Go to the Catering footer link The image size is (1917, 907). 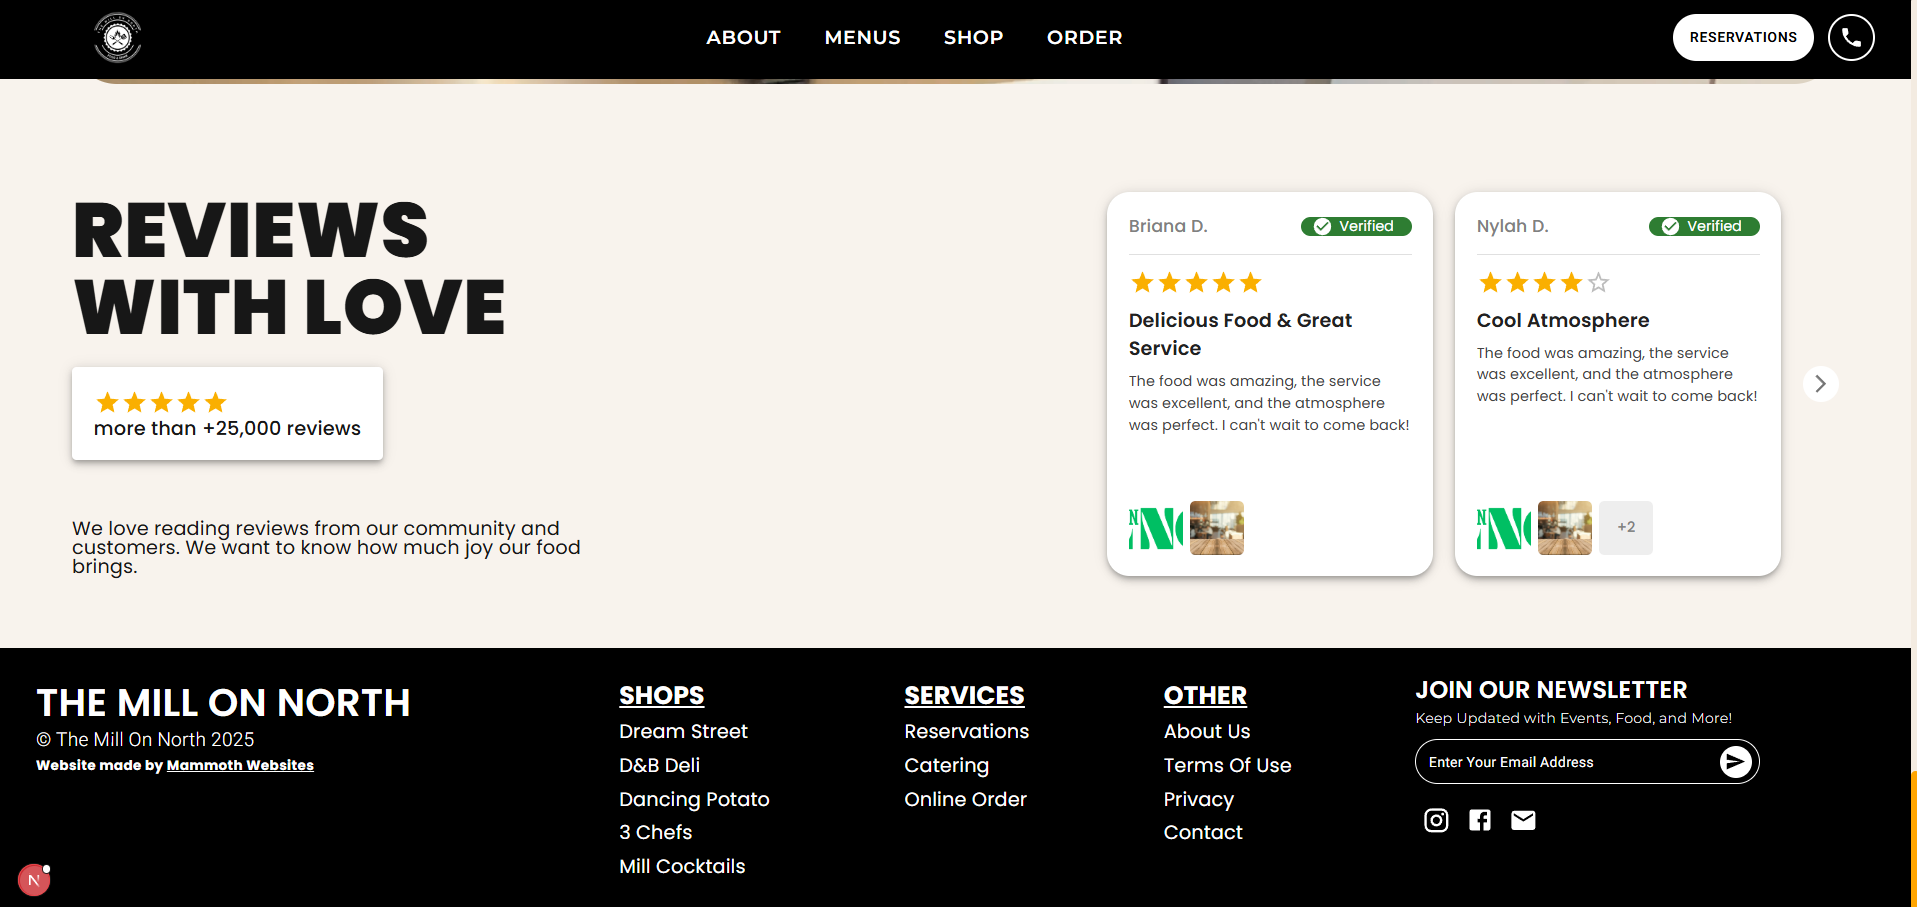click(946, 765)
